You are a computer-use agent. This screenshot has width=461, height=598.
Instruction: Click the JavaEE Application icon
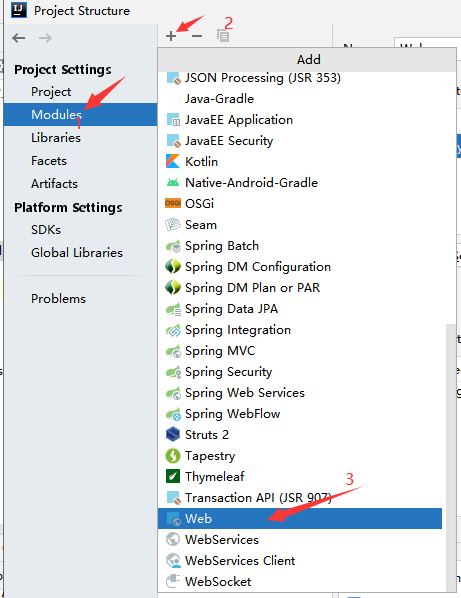click(x=173, y=120)
